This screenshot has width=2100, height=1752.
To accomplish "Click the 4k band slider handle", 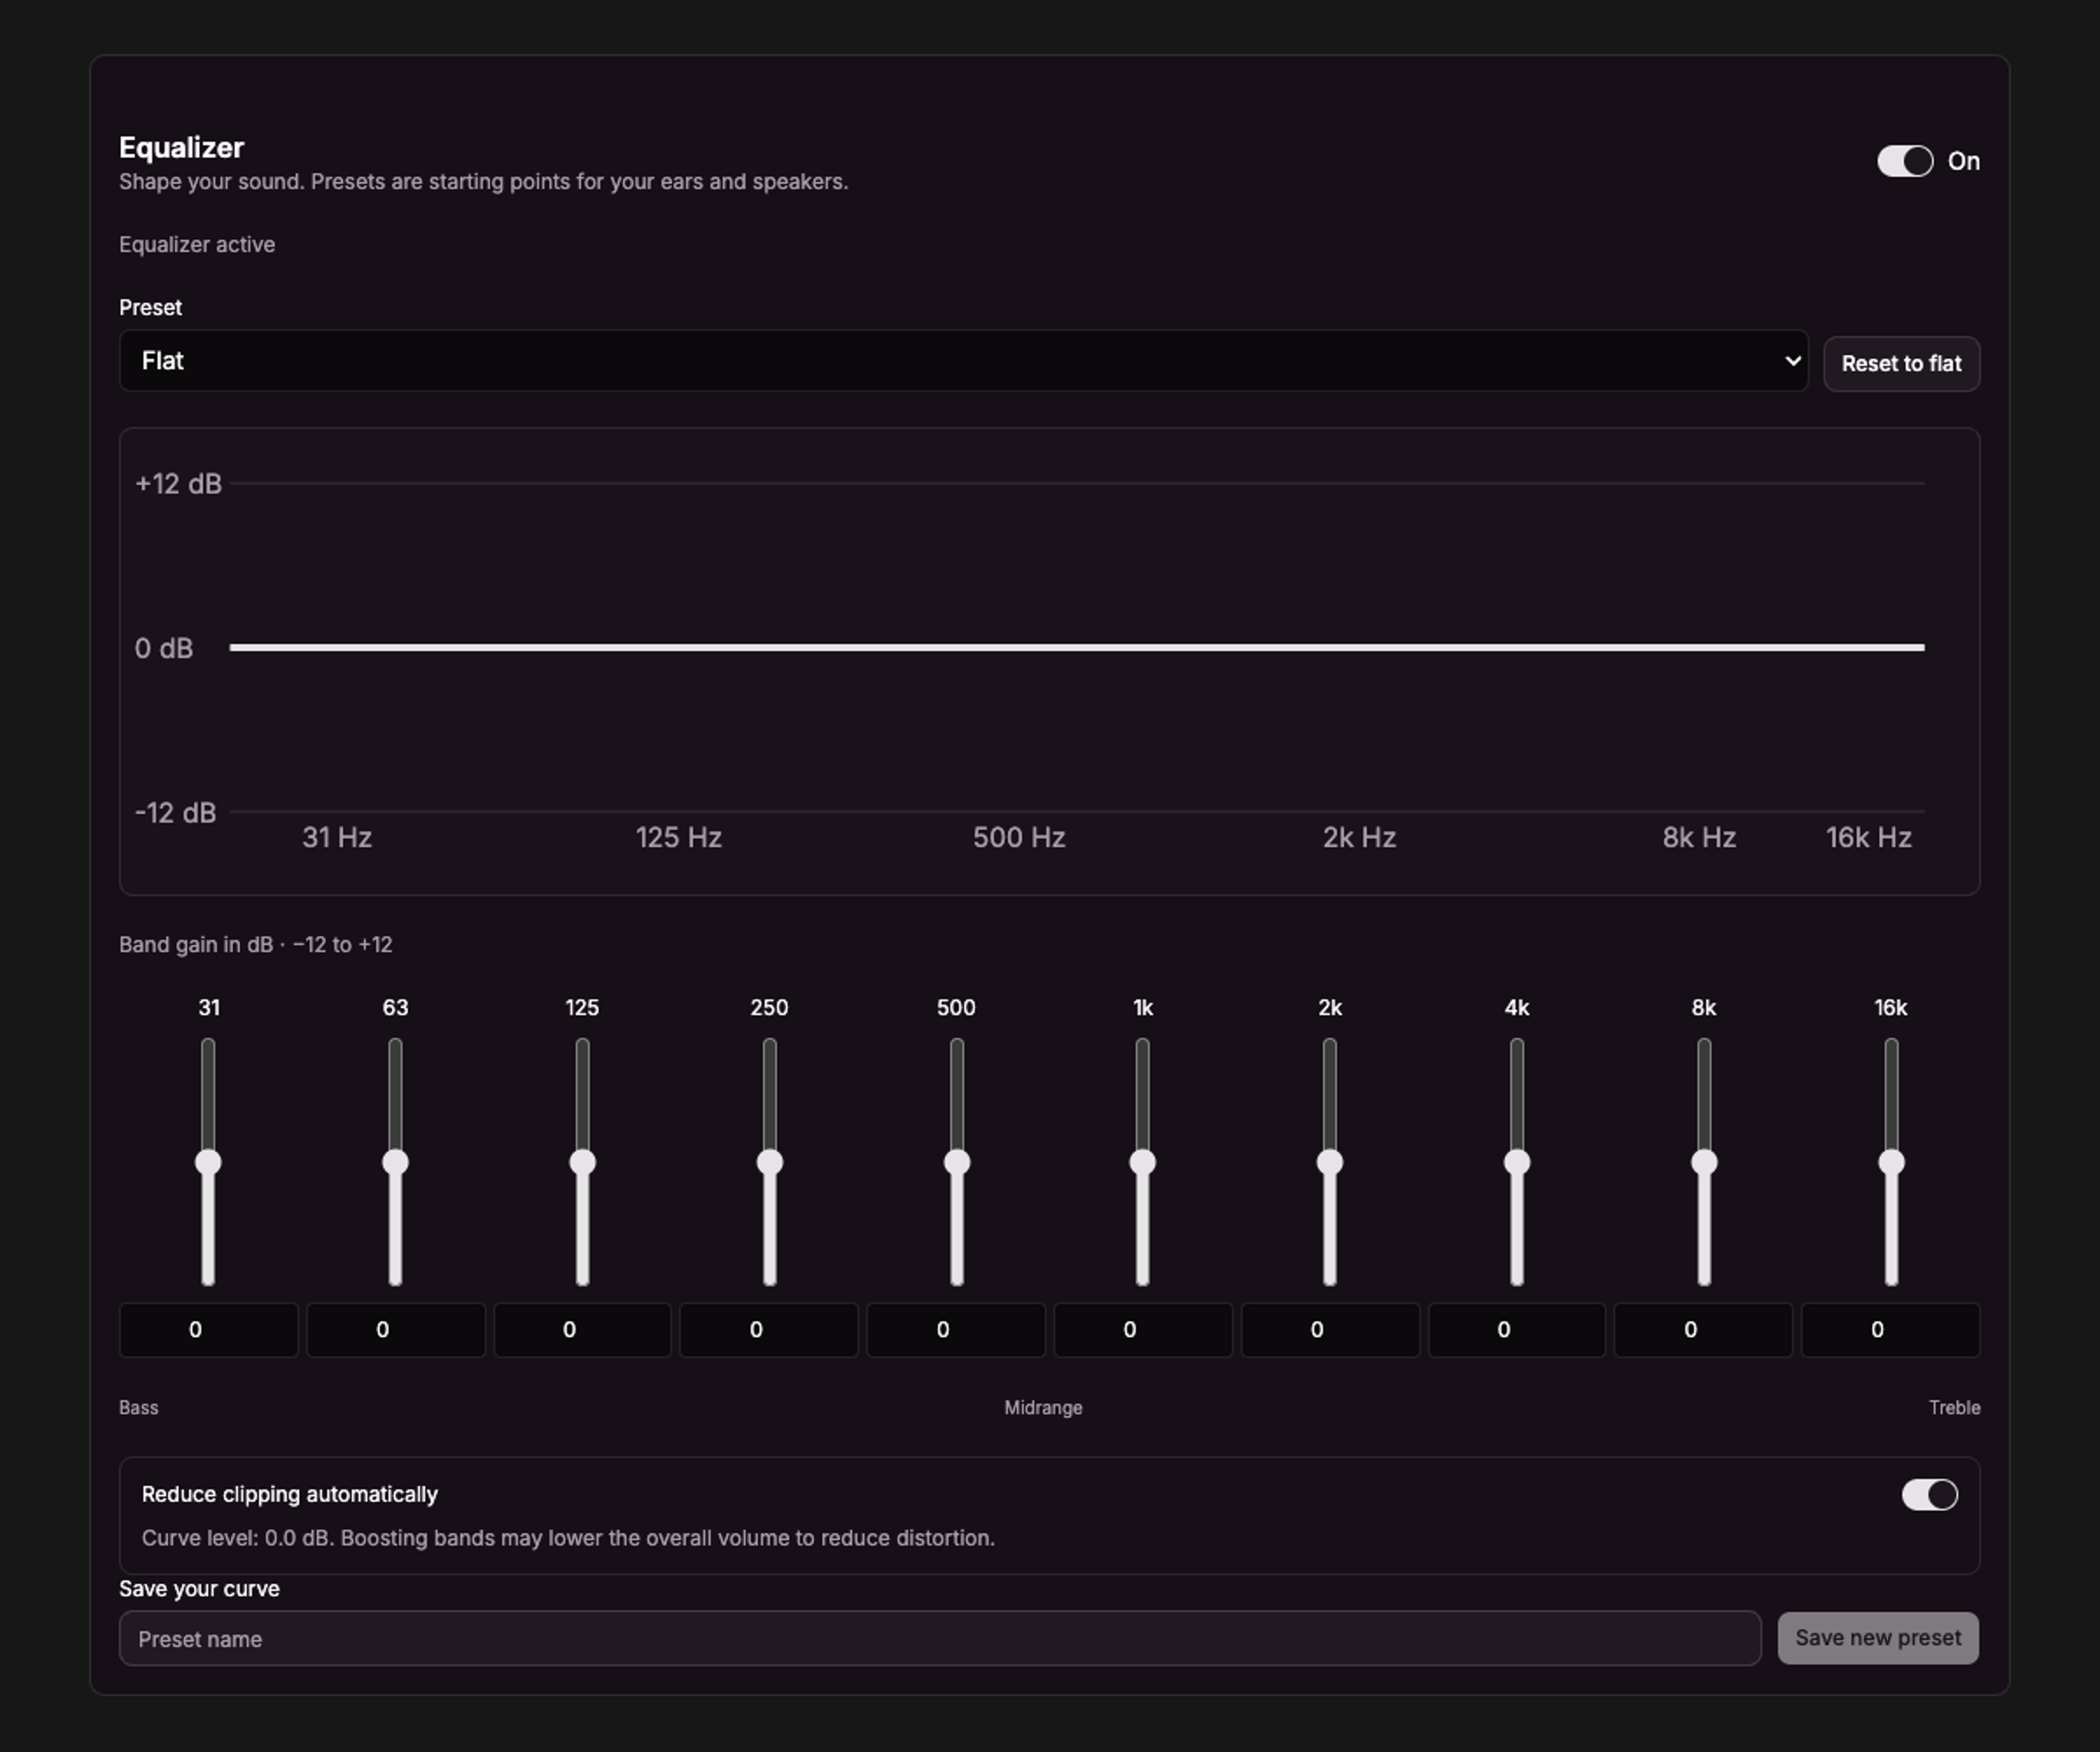I will click(x=1516, y=1162).
